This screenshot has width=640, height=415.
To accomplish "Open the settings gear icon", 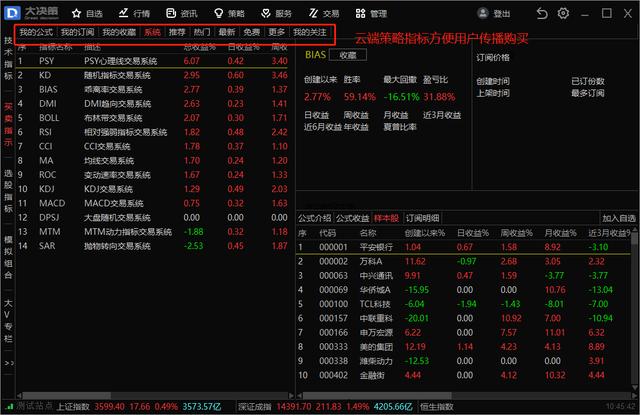I will click(x=563, y=13).
